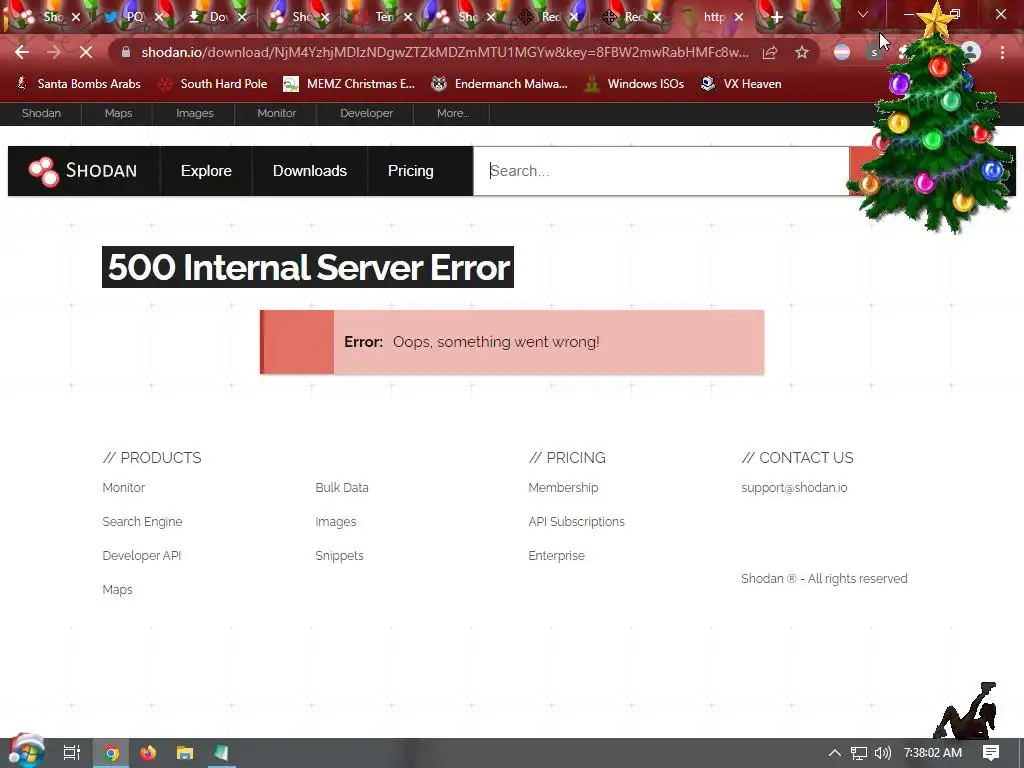Bookmark this page with the star icon
Viewport: 1024px width, 768px height.
tap(802, 53)
